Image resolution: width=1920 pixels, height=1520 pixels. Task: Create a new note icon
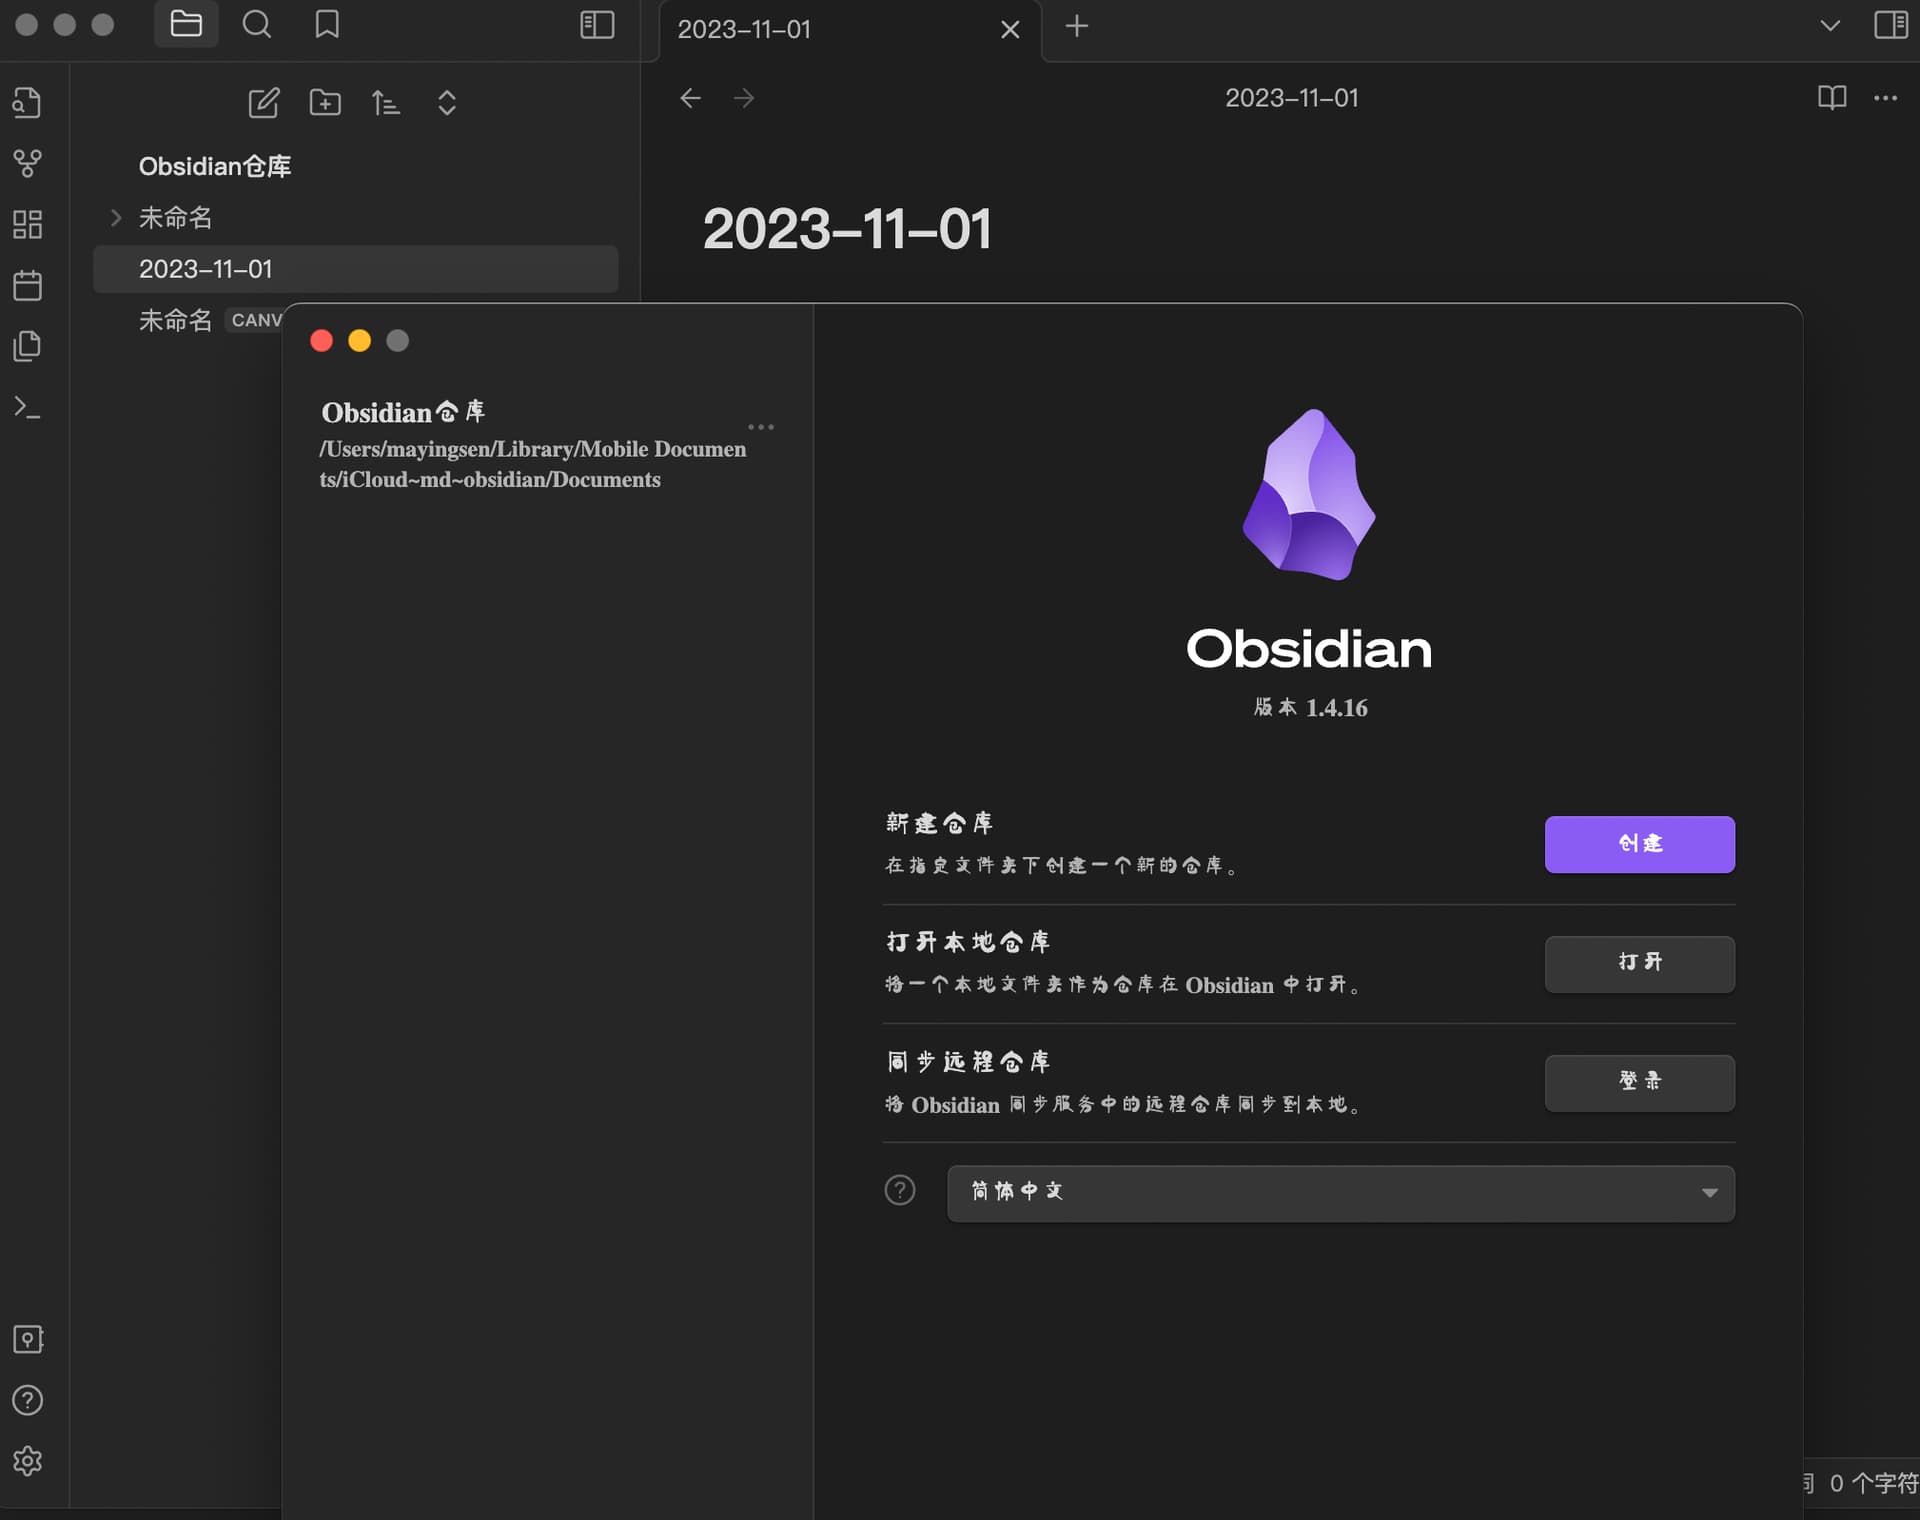pos(264,103)
